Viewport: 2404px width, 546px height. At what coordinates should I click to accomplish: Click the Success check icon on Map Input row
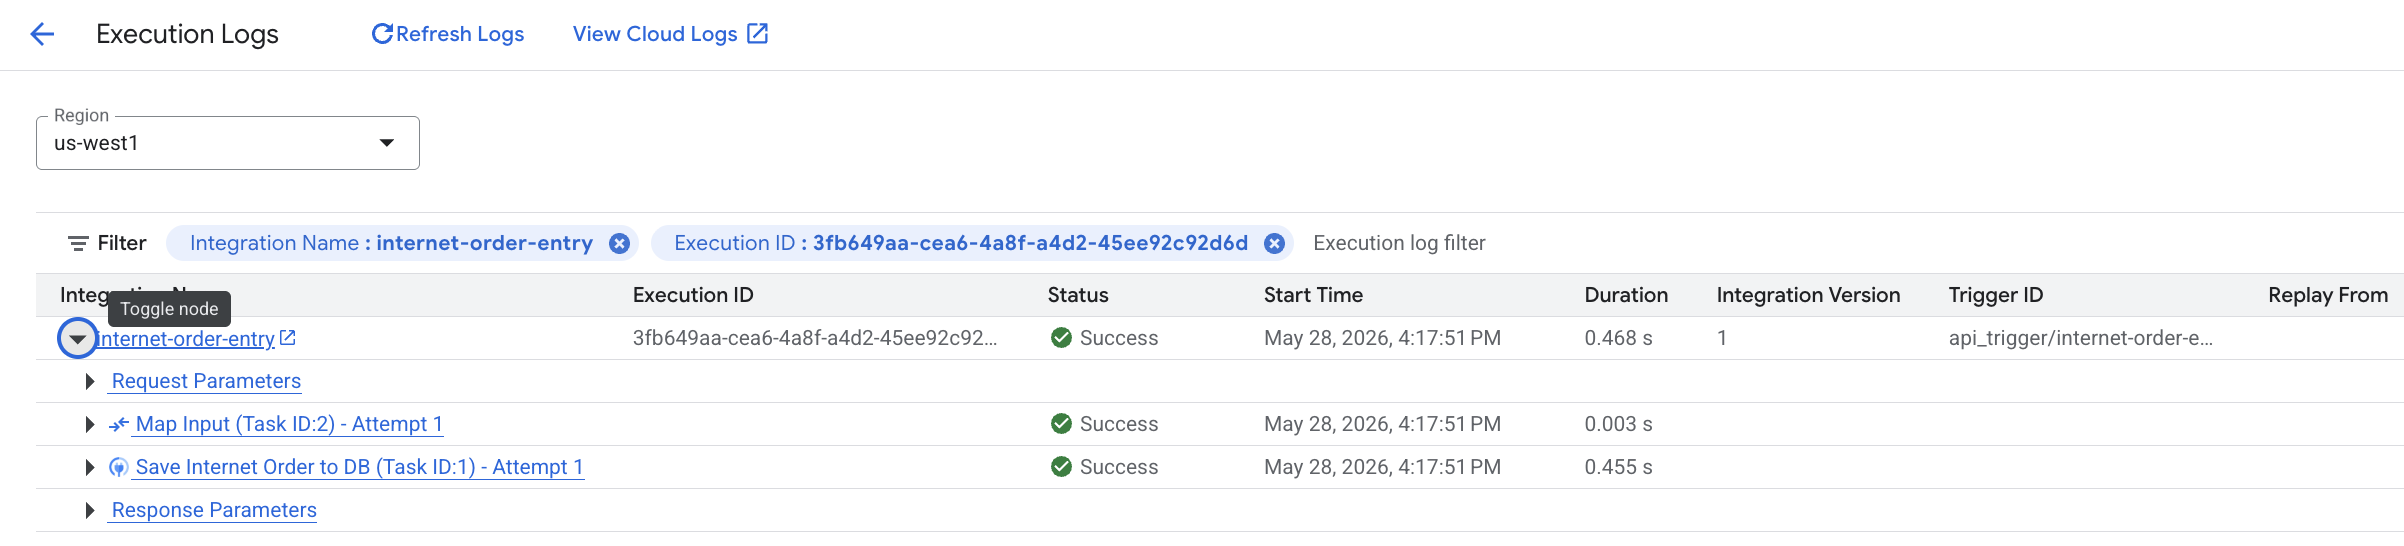1062,424
